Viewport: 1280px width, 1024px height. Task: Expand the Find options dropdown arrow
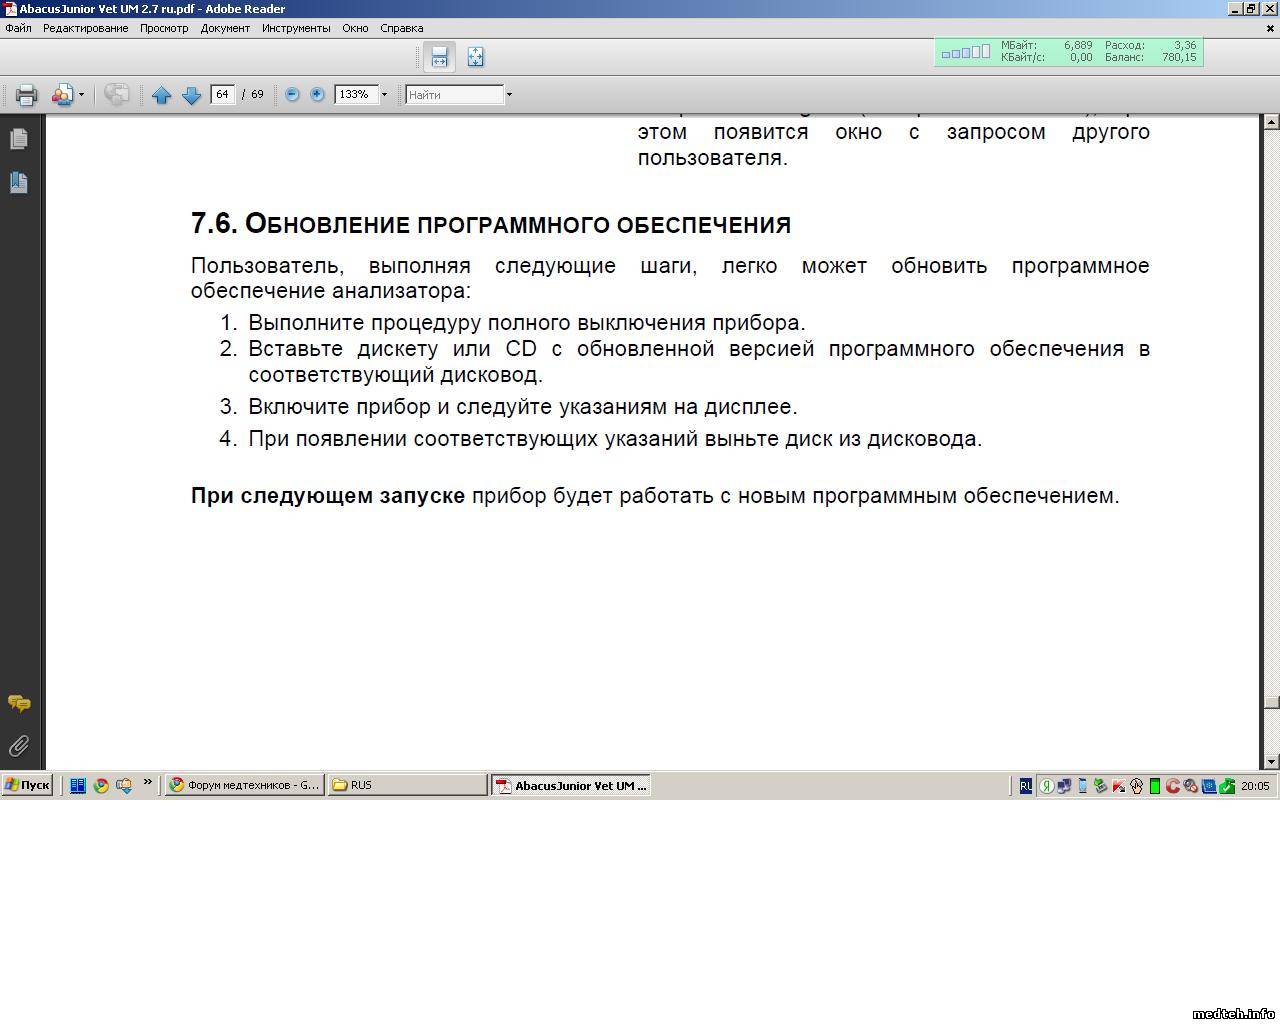tap(509, 95)
